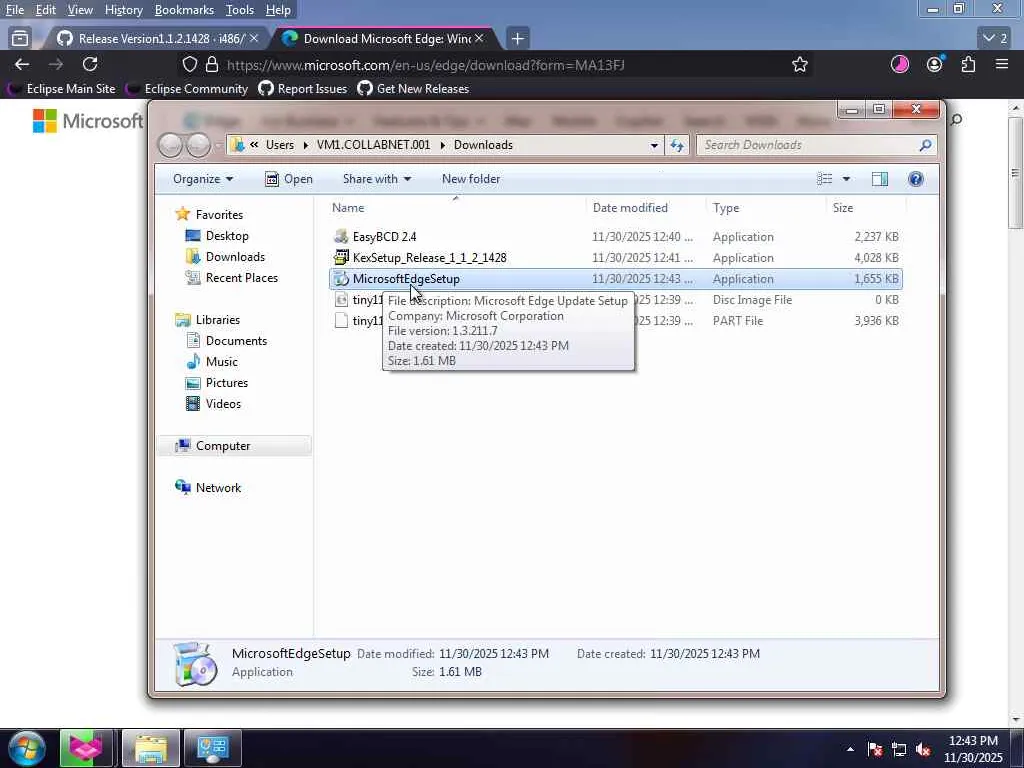1024x768 pixels.
Task: Bookmark this page with the star icon
Action: point(799,64)
